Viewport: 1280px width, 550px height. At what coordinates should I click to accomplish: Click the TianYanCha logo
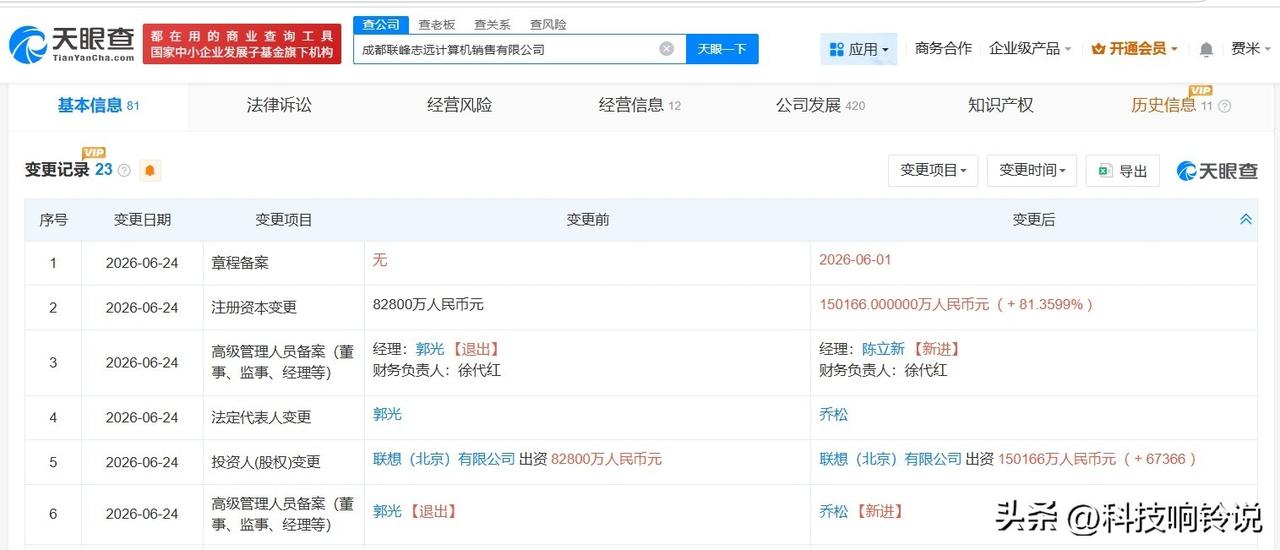click(x=71, y=44)
